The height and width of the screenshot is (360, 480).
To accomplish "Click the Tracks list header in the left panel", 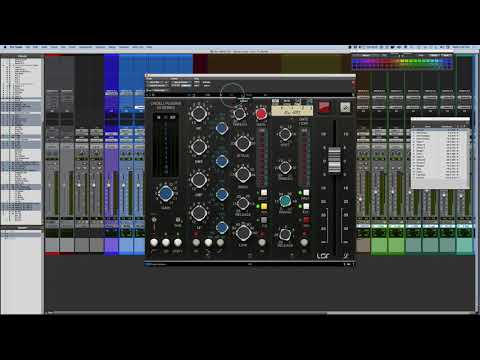I will point(22,56).
